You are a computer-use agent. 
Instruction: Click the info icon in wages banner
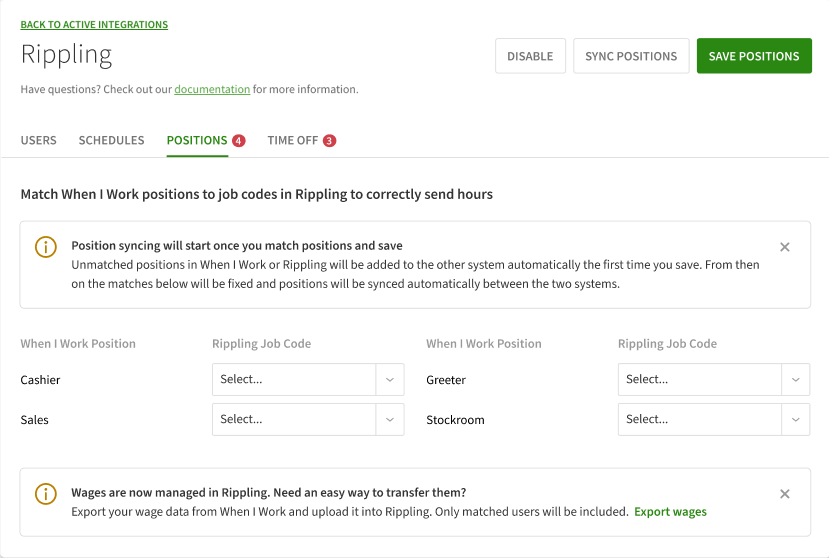46,494
